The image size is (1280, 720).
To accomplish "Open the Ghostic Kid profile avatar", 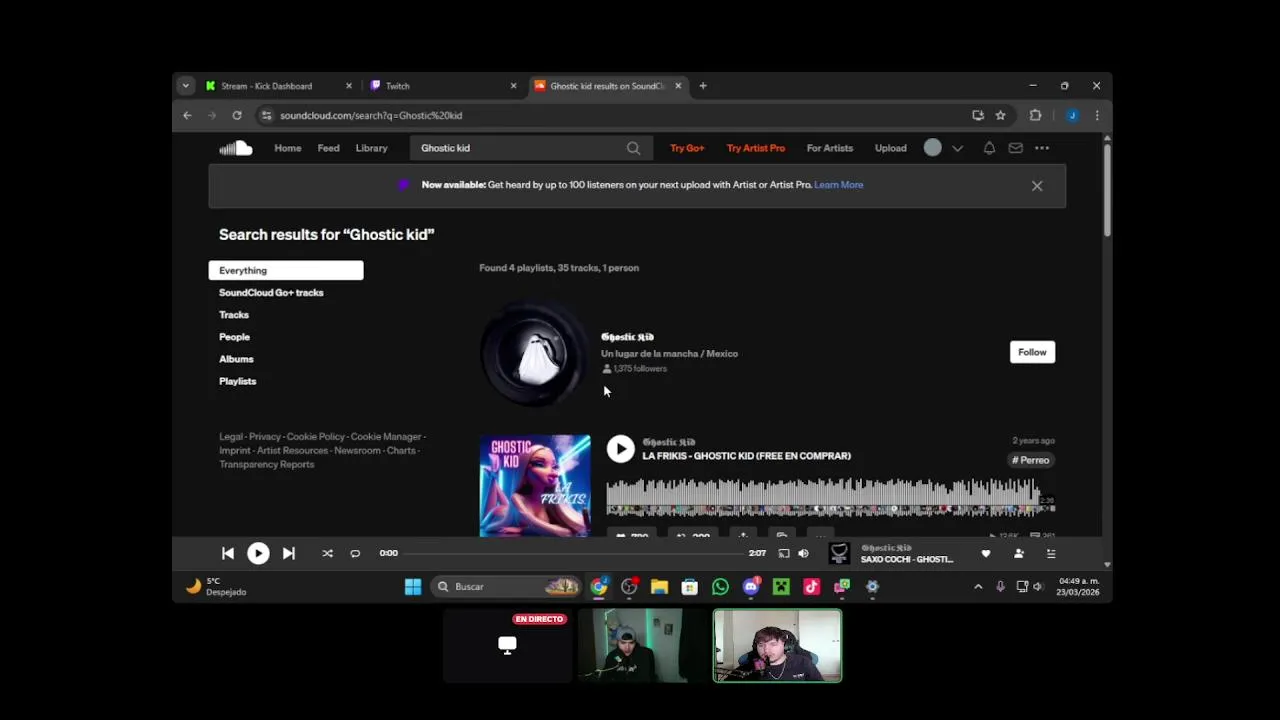I will 534,353.
